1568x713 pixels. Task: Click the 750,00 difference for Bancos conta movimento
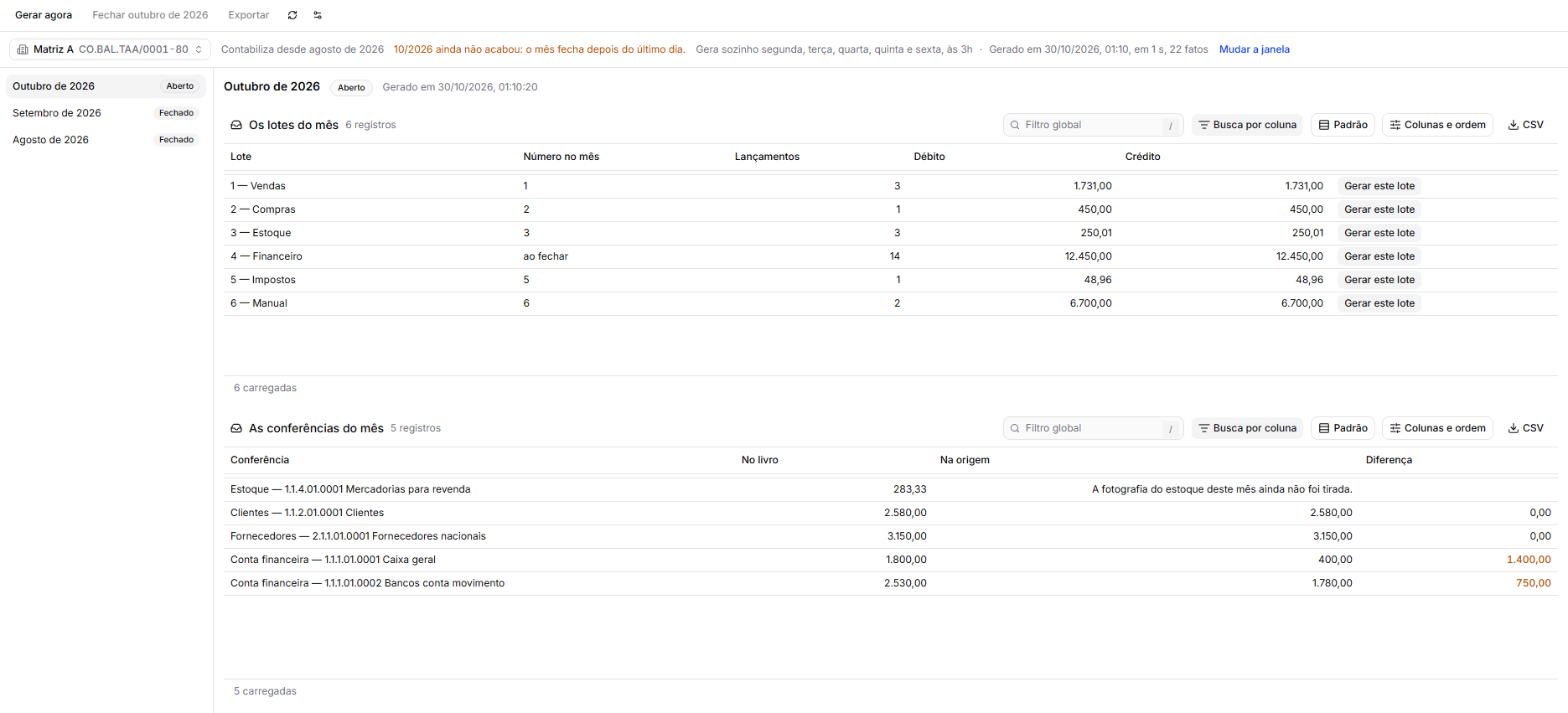[1533, 583]
